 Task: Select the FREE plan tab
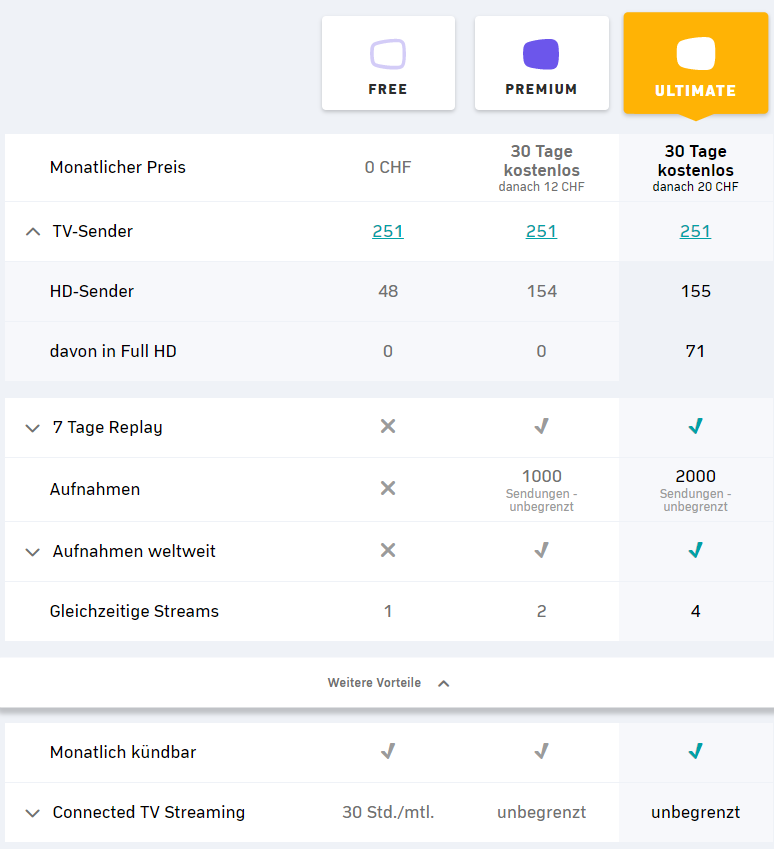(388, 63)
